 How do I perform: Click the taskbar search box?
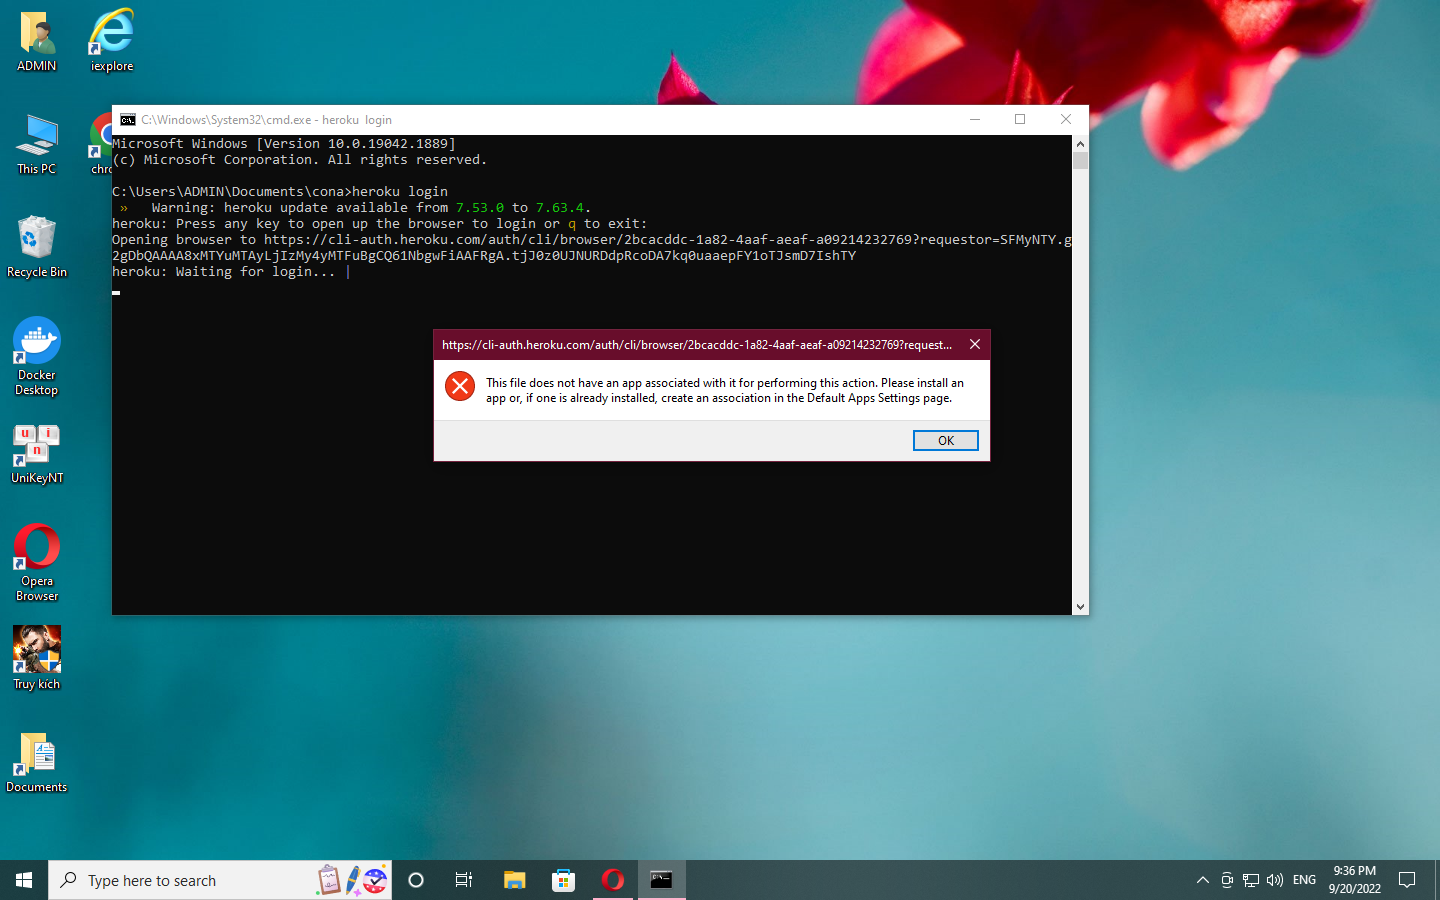[x=220, y=880]
